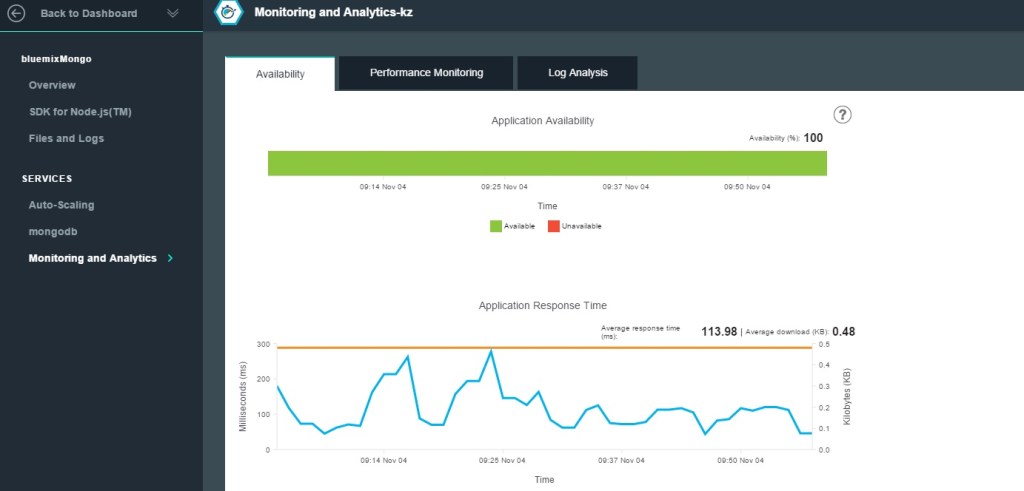Click the red Unavailable legend swatch
The image size is (1024, 491).
coord(553,226)
